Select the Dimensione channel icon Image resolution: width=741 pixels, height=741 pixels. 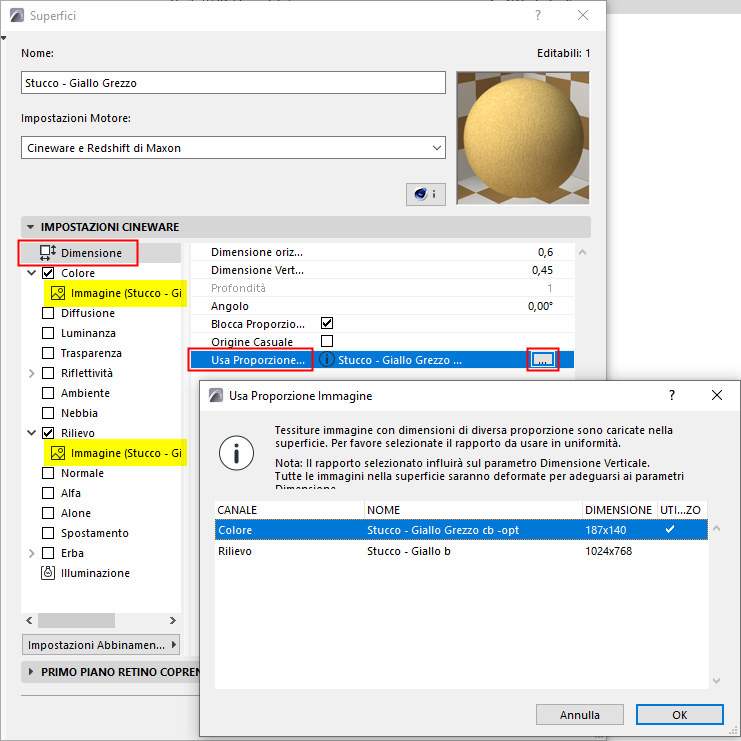pyautogui.click(x=48, y=253)
